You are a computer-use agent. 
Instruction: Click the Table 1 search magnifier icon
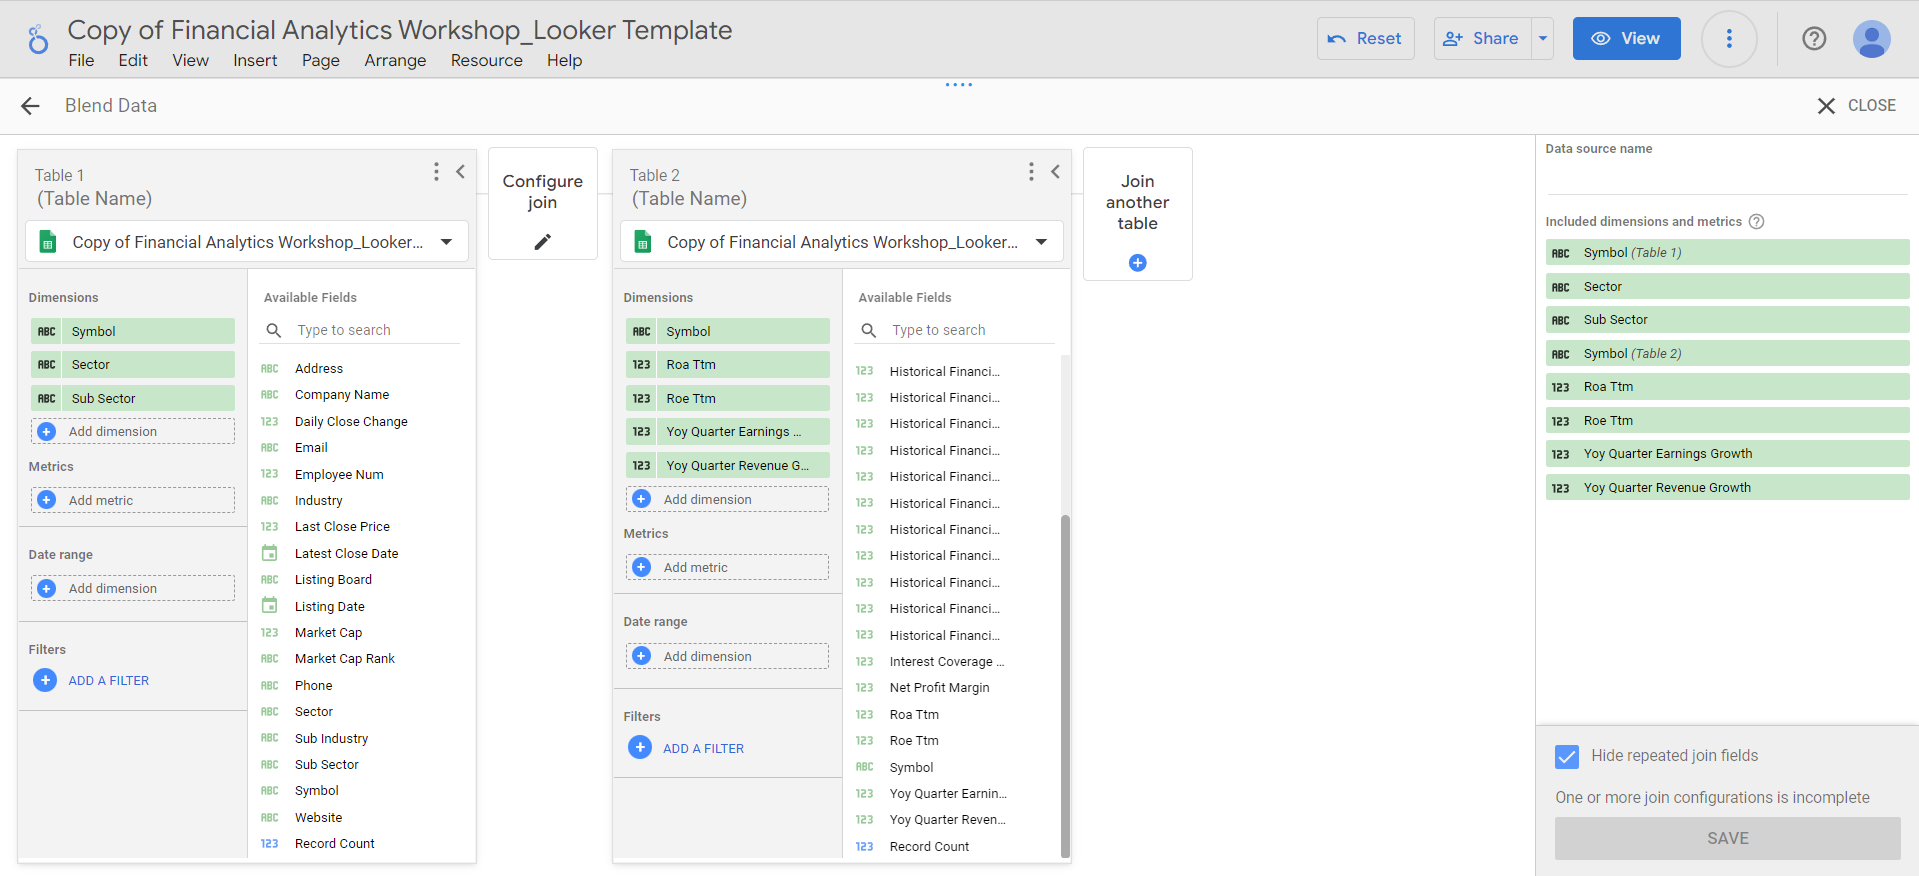(x=273, y=330)
